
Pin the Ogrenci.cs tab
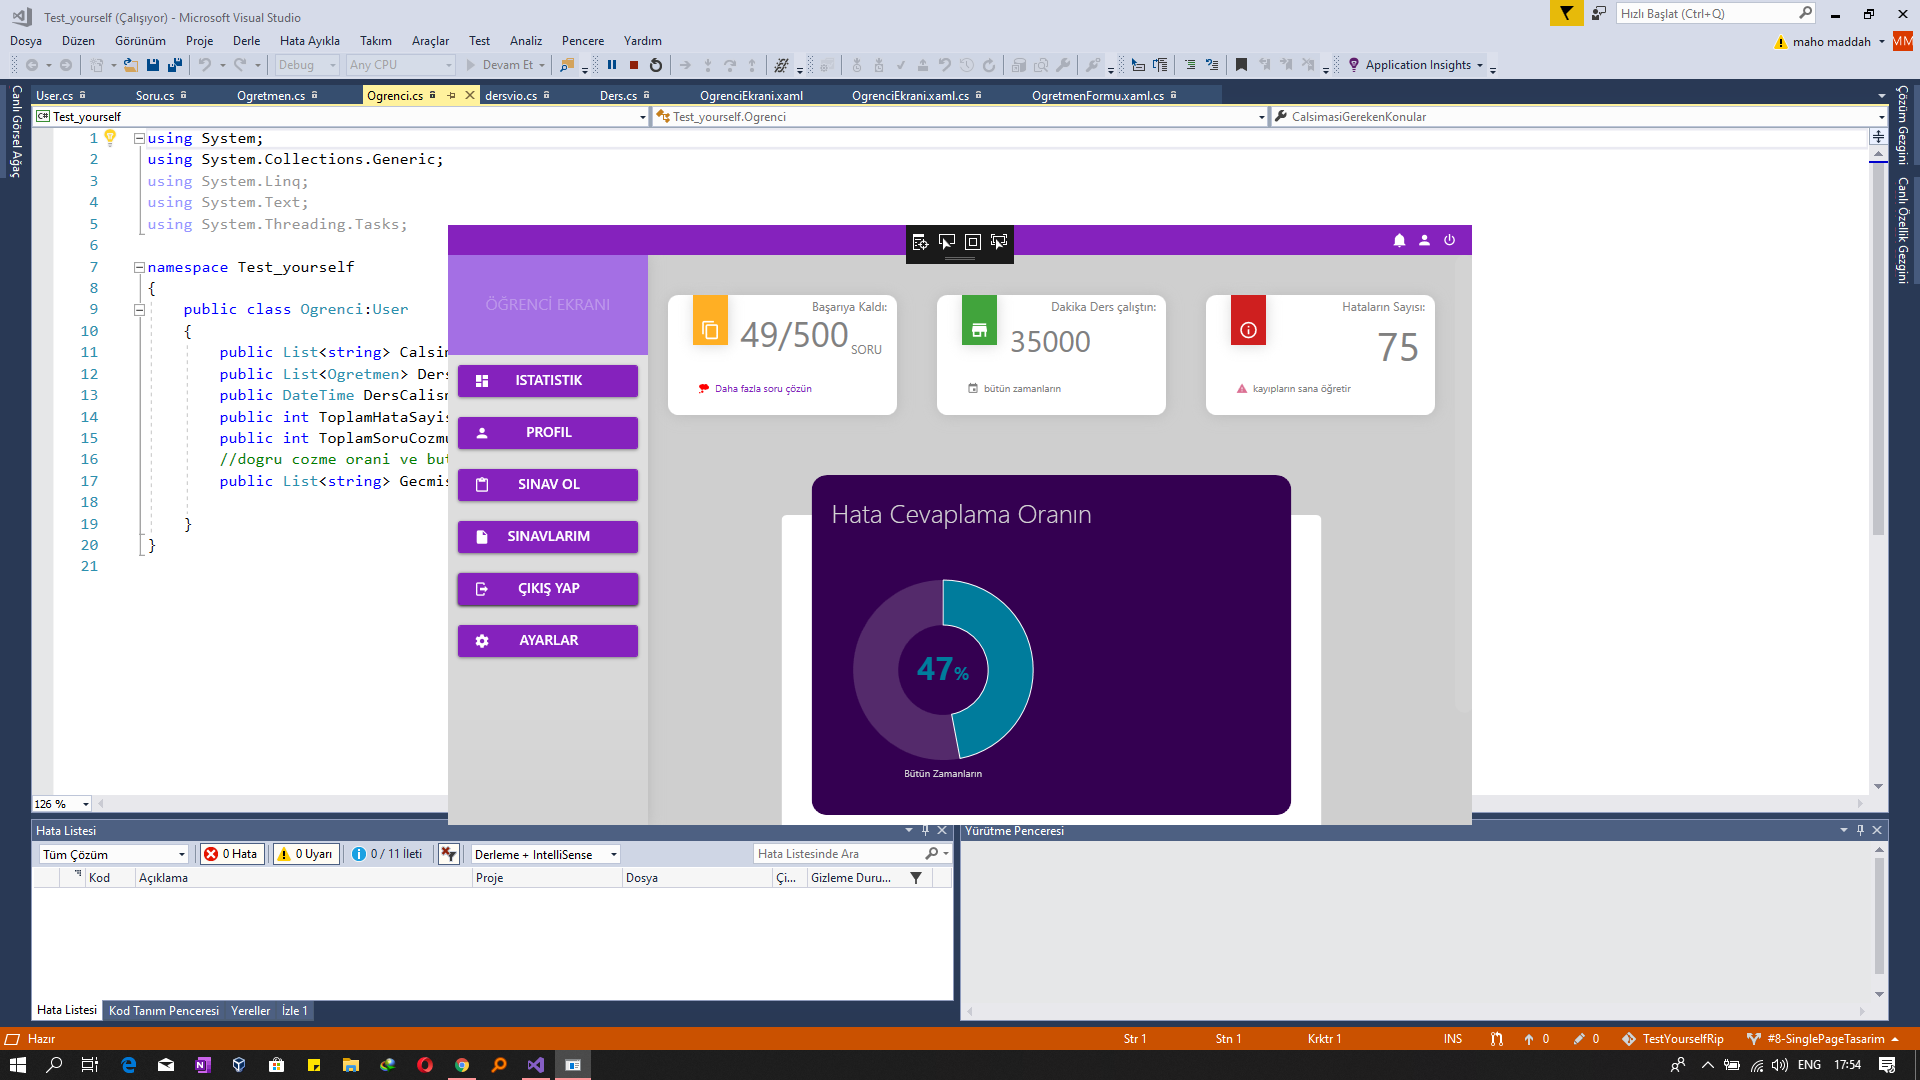point(451,95)
